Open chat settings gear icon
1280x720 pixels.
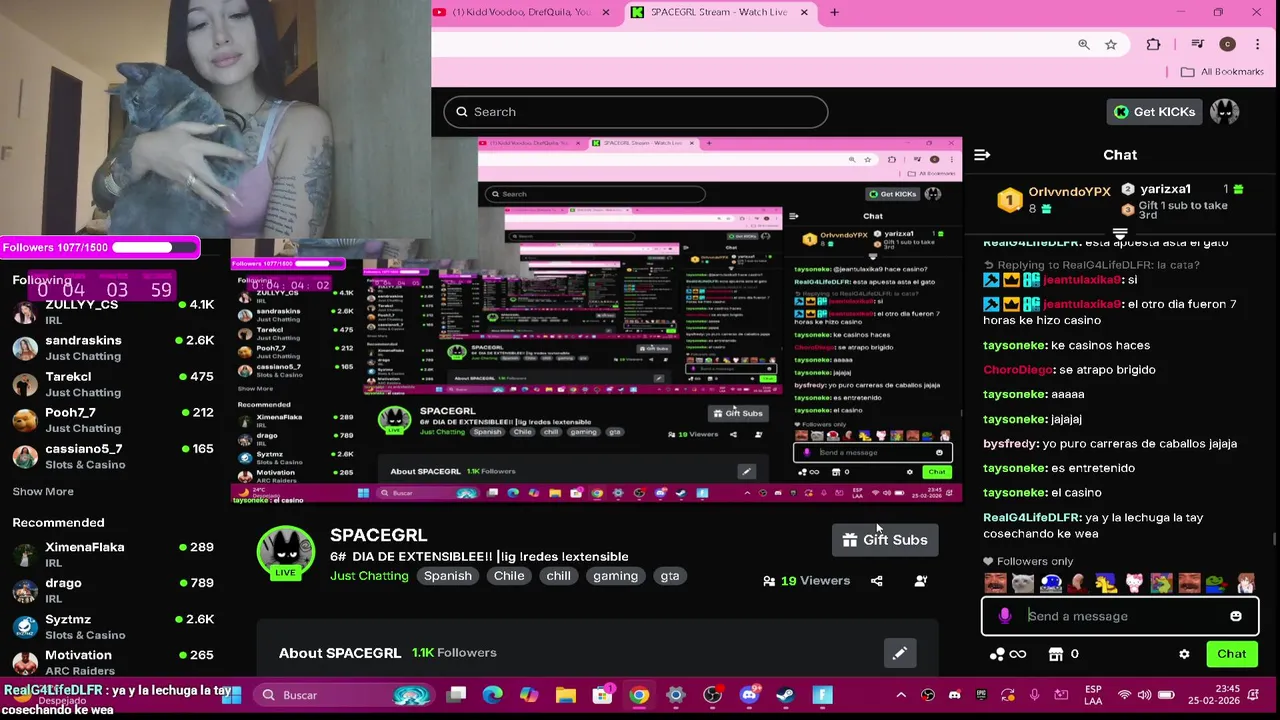(x=1184, y=654)
